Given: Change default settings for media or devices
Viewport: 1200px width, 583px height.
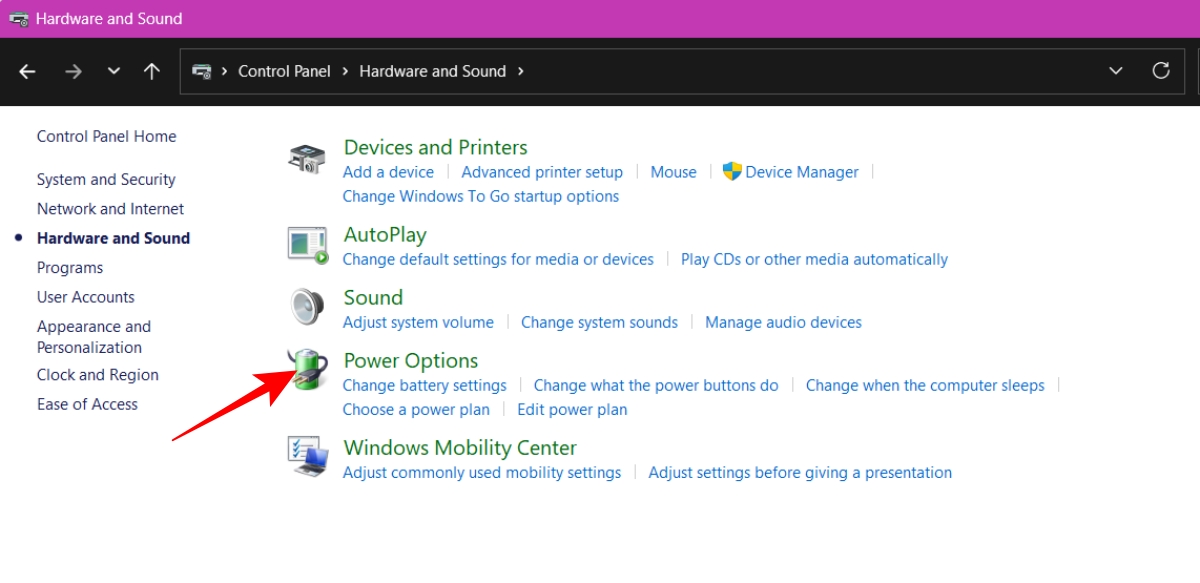Looking at the screenshot, I should click(498, 259).
